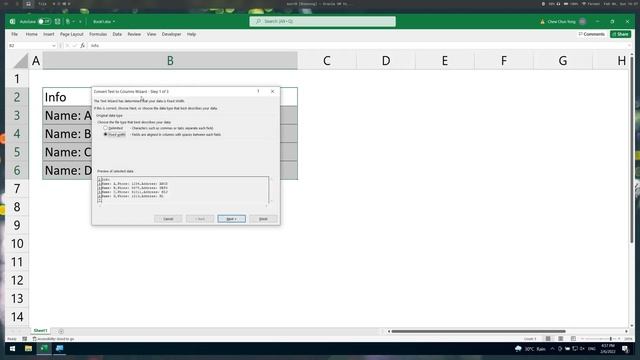Select column E header
640x360 pixels.
(x=444, y=61)
